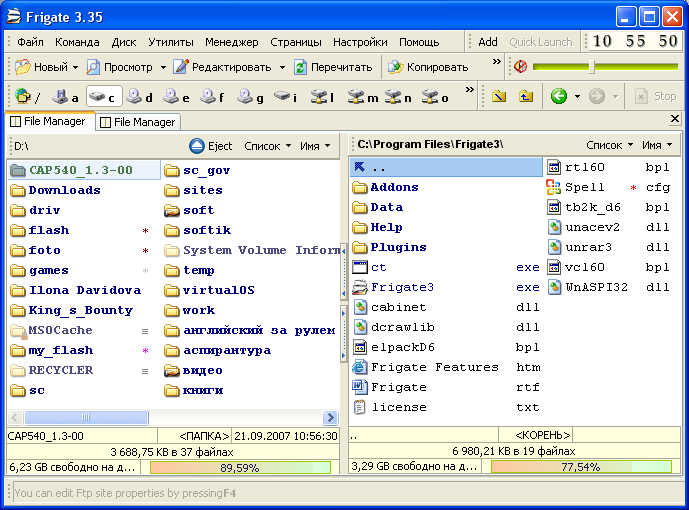The width and height of the screenshot is (689, 510).
Task: Expand drive bar overflow chevron
Action: (470, 90)
